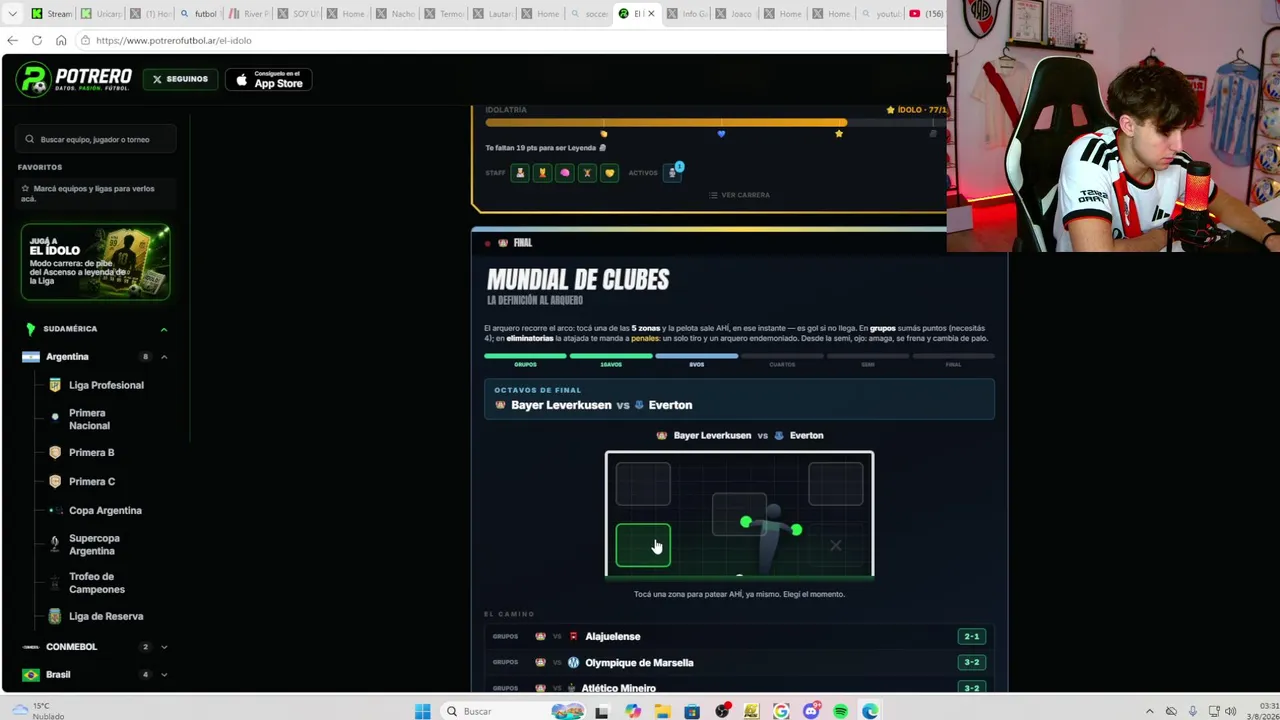This screenshot has width=1280, height=720.
Task: Open the Ver Carrera link
Action: point(739,195)
